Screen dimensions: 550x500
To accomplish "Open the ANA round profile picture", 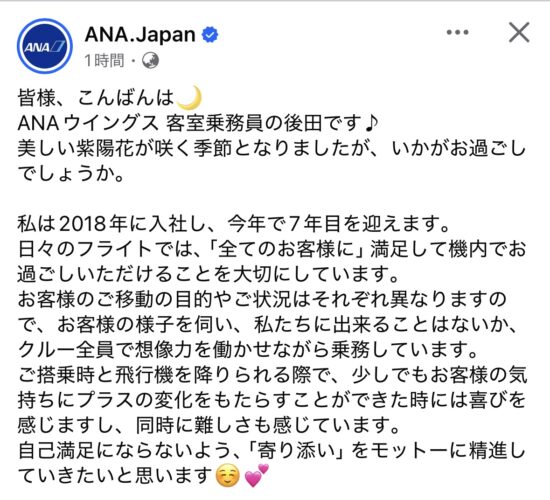I will click(x=45, y=46).
